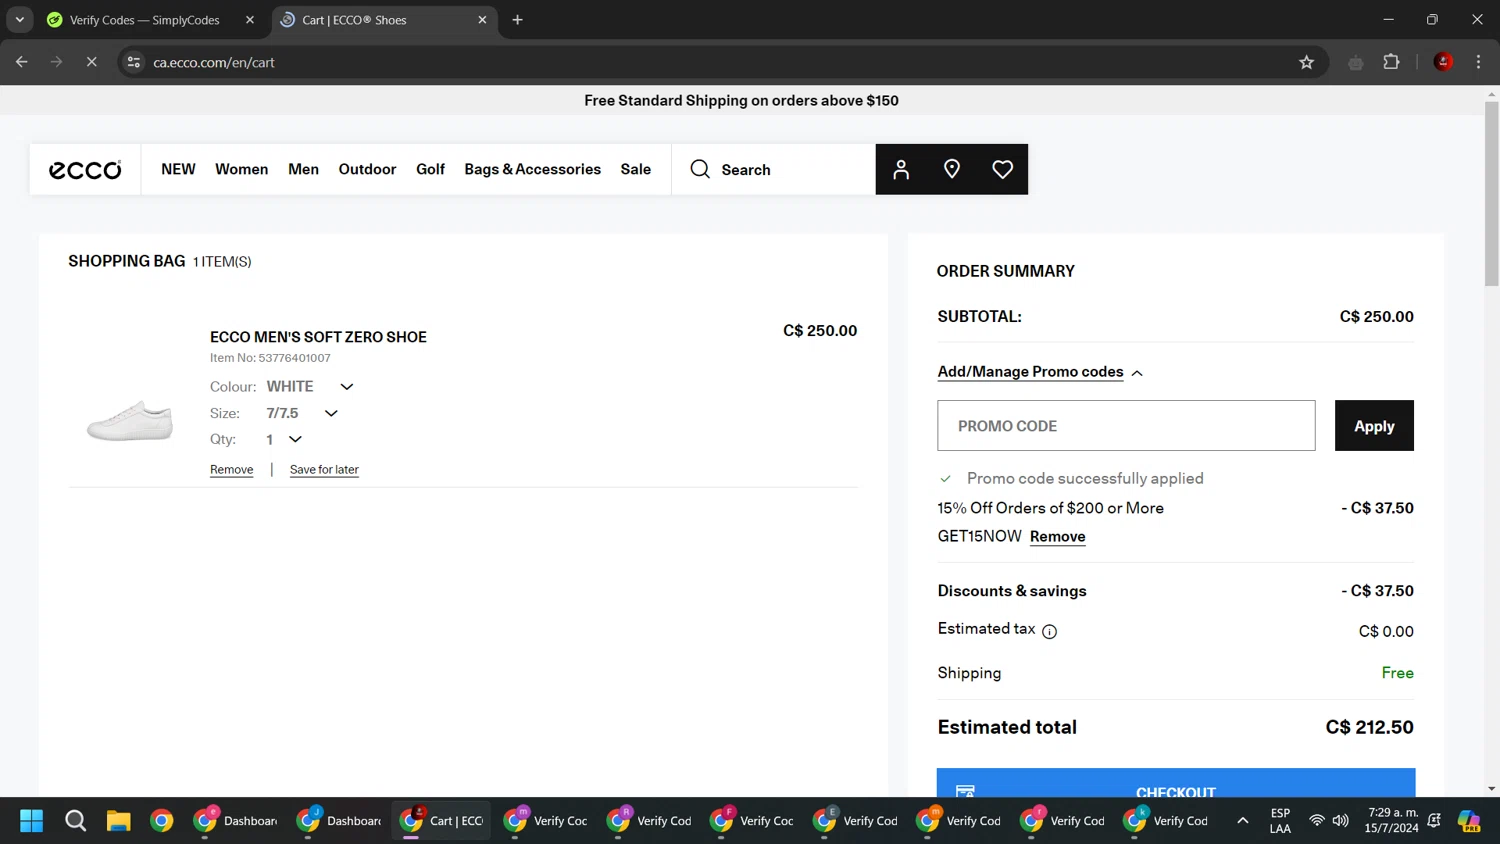Click the Search field in the header
The width and height of the screenshot is (1500, 844).
click(773, 169)
